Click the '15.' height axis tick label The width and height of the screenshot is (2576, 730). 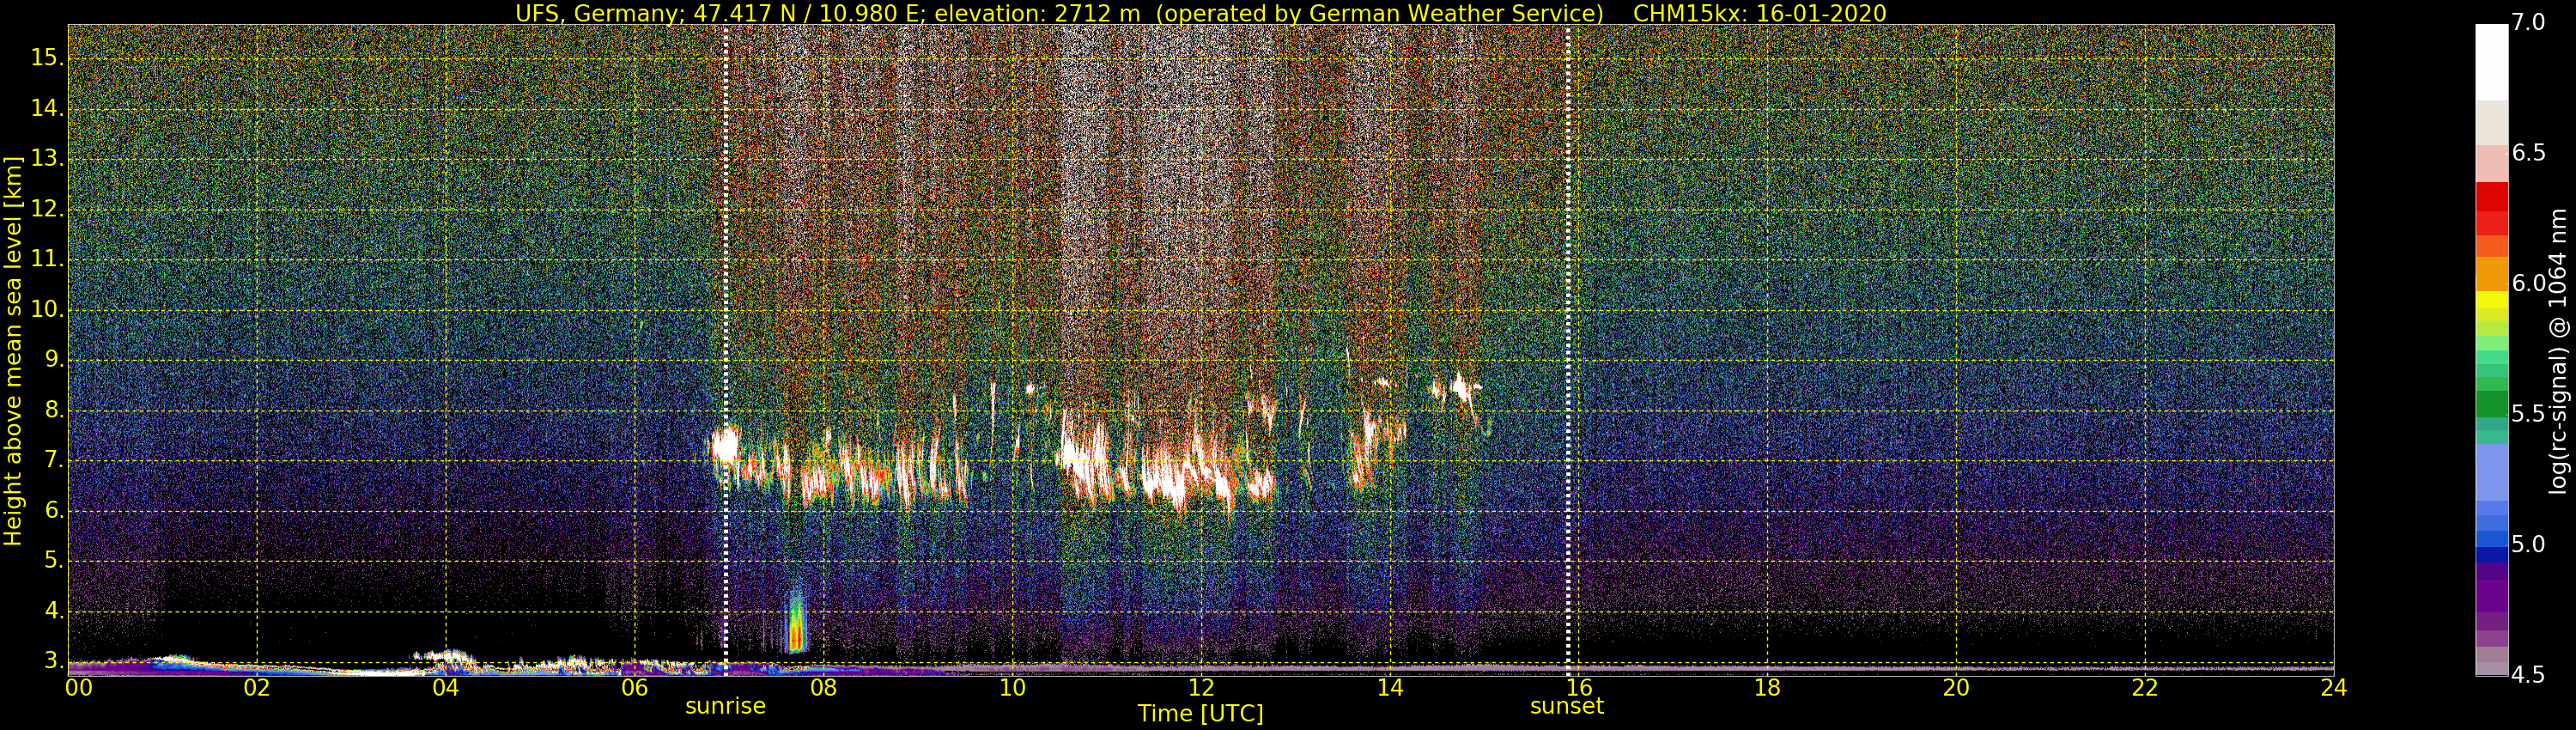coord(47,58)
